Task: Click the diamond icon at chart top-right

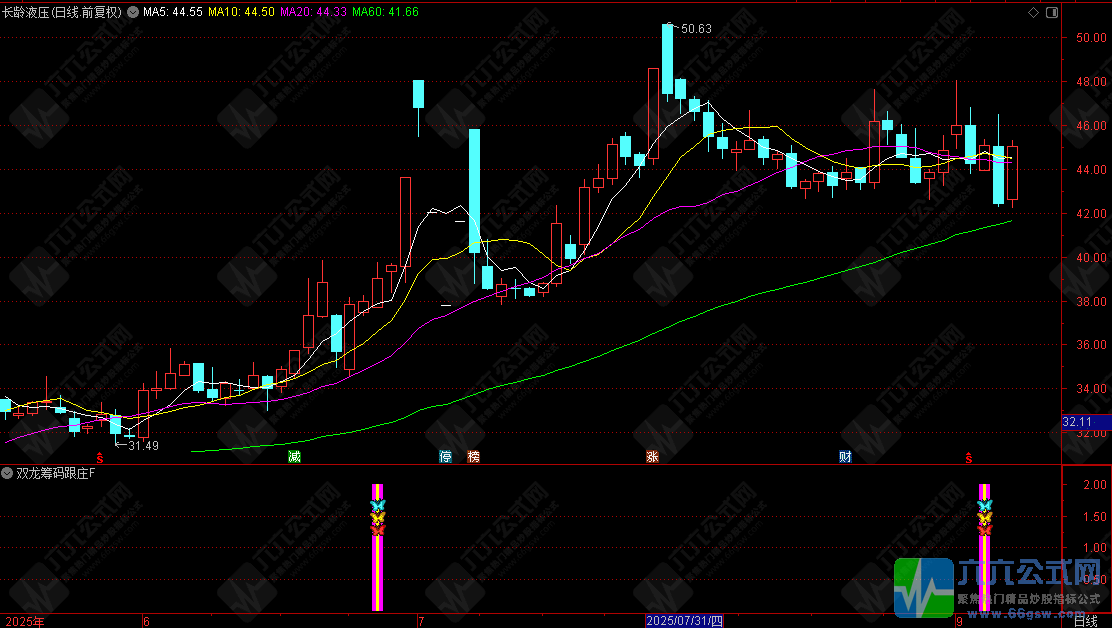Action: pos(1033,12)
